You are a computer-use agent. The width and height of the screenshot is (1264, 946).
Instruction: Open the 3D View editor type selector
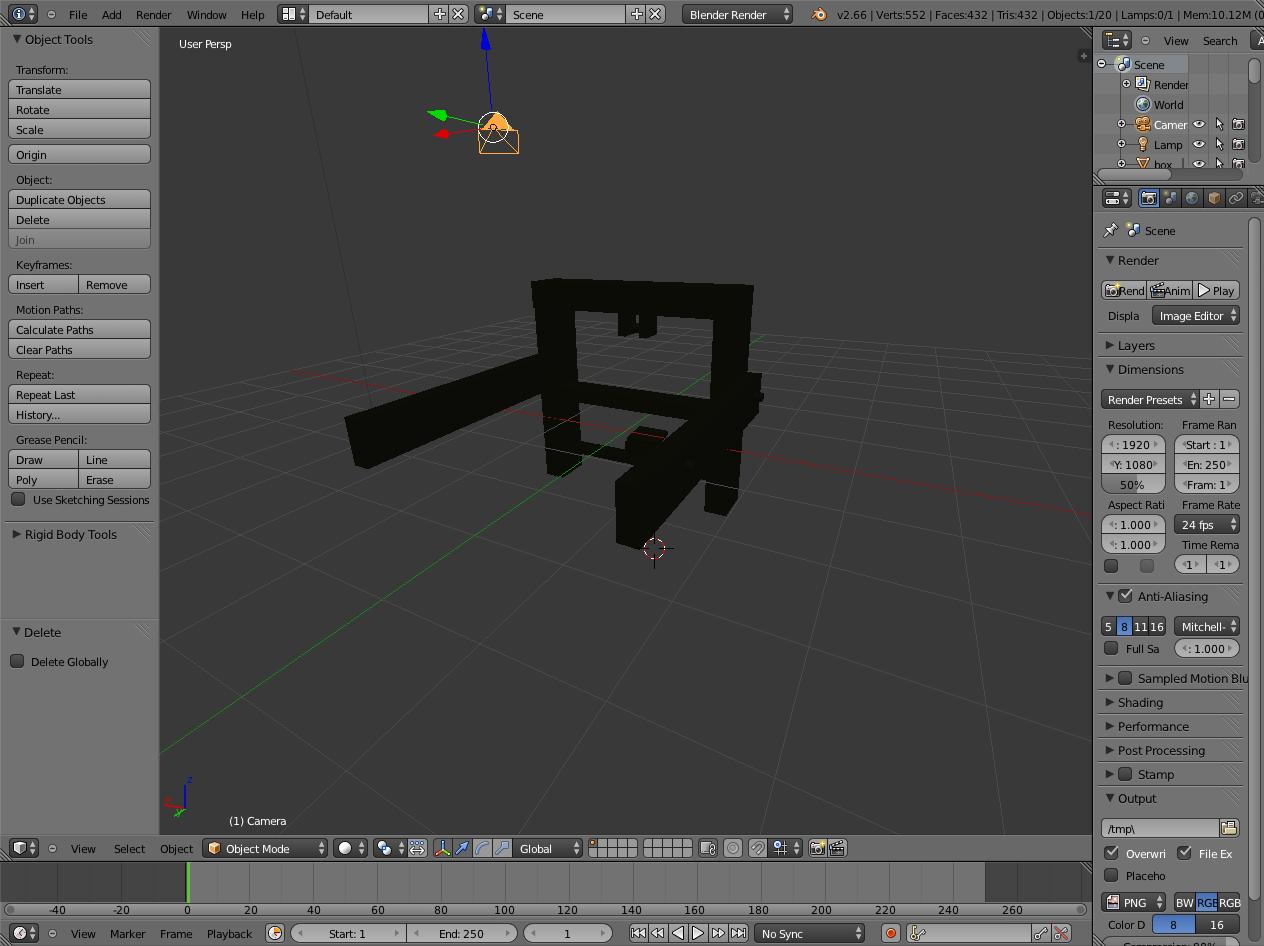coord(22,848)
